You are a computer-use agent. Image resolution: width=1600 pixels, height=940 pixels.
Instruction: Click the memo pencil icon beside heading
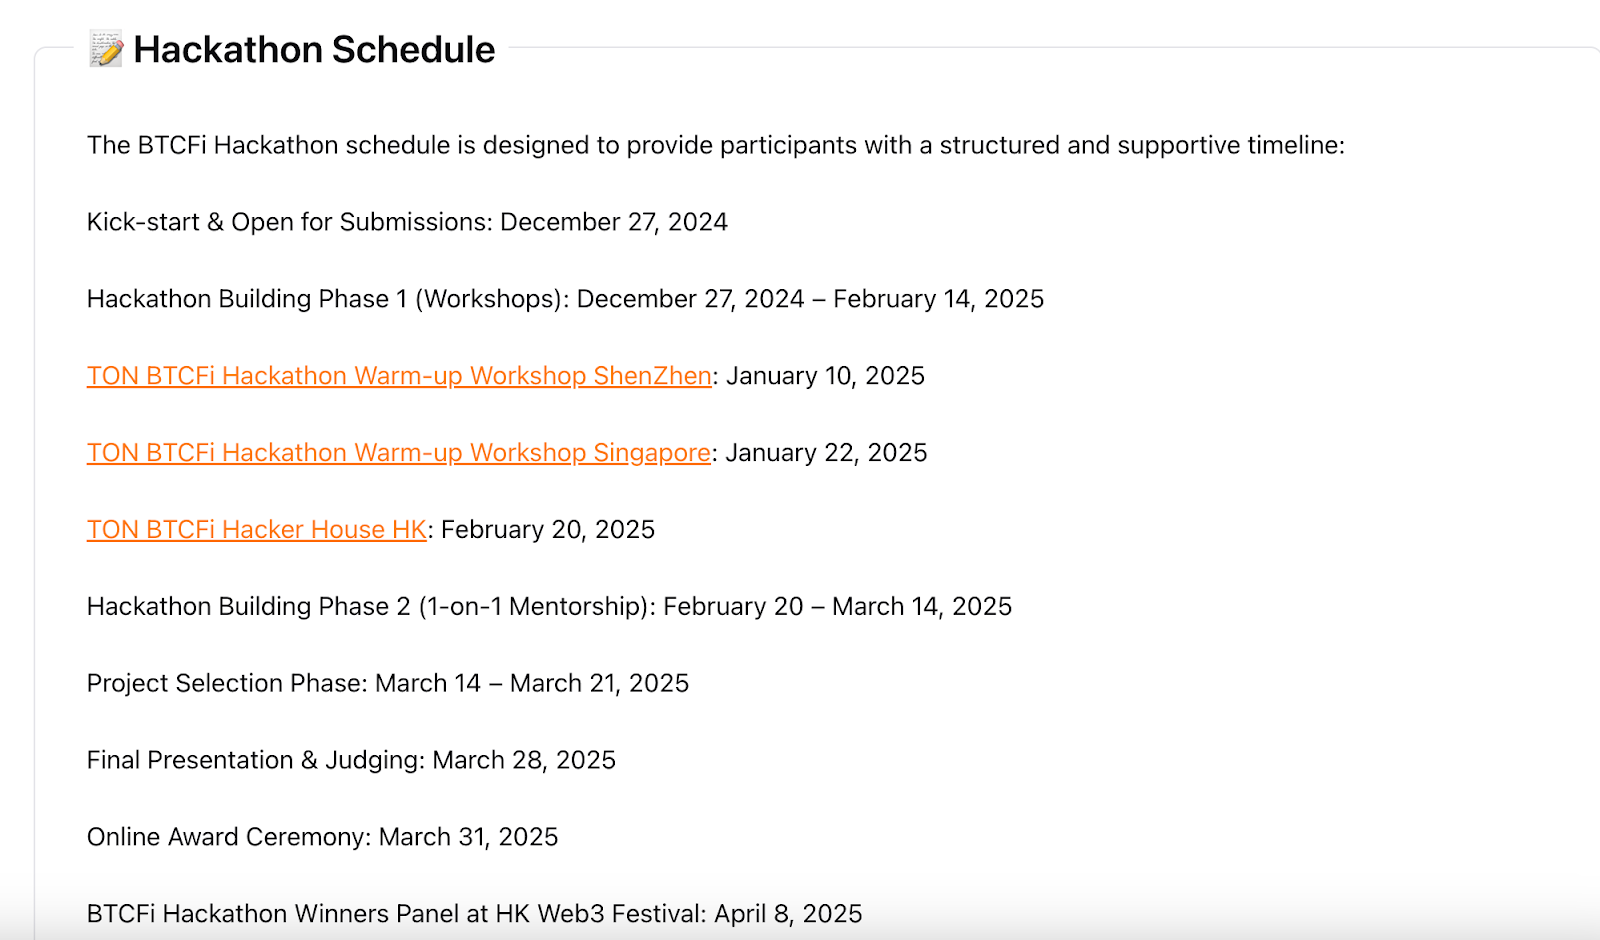click(106, 49)
